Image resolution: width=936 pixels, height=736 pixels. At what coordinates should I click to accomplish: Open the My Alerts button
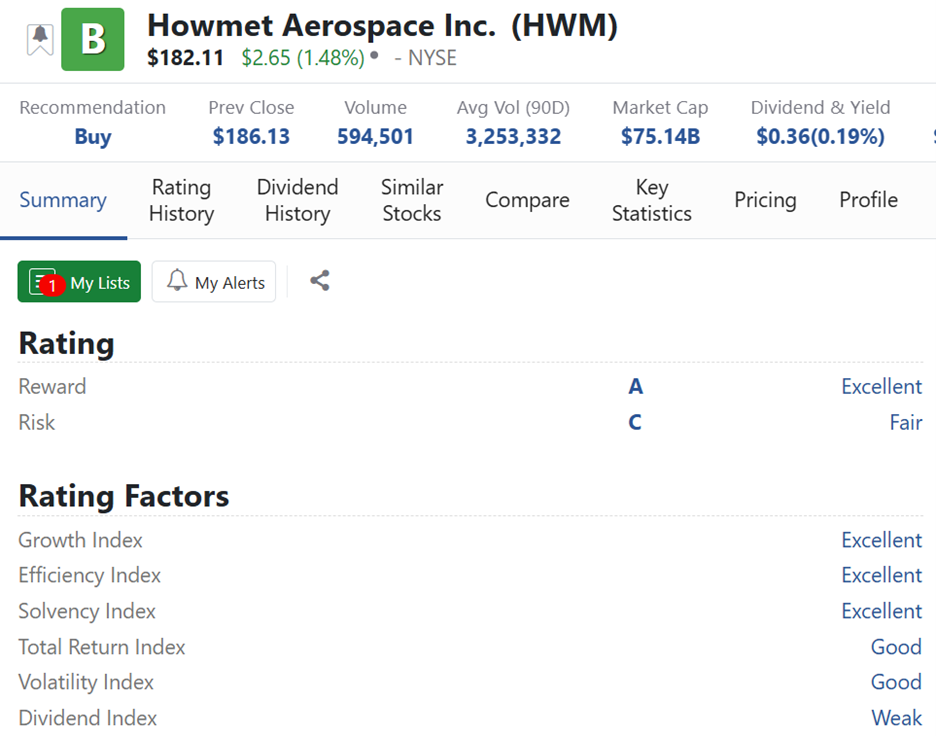click(214, 282)
